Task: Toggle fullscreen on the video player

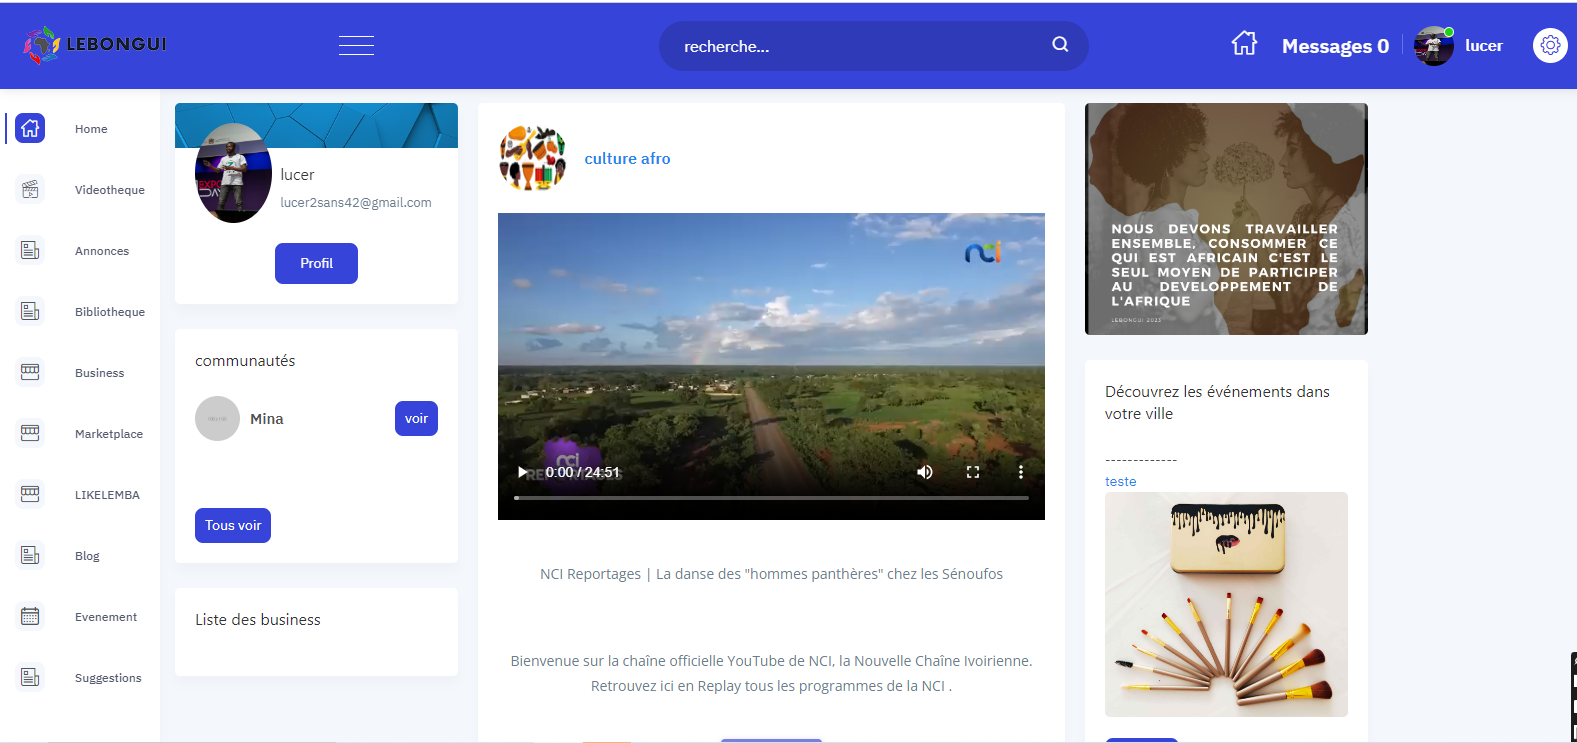Action: [973, 472]
